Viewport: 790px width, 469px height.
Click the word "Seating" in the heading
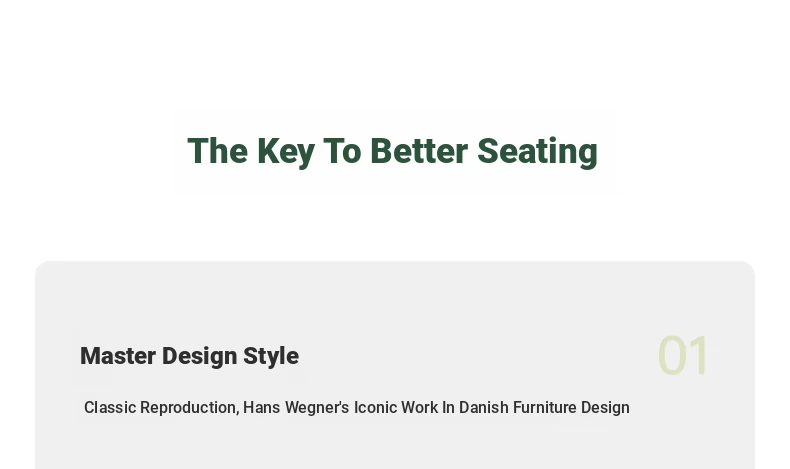point(537,152)
